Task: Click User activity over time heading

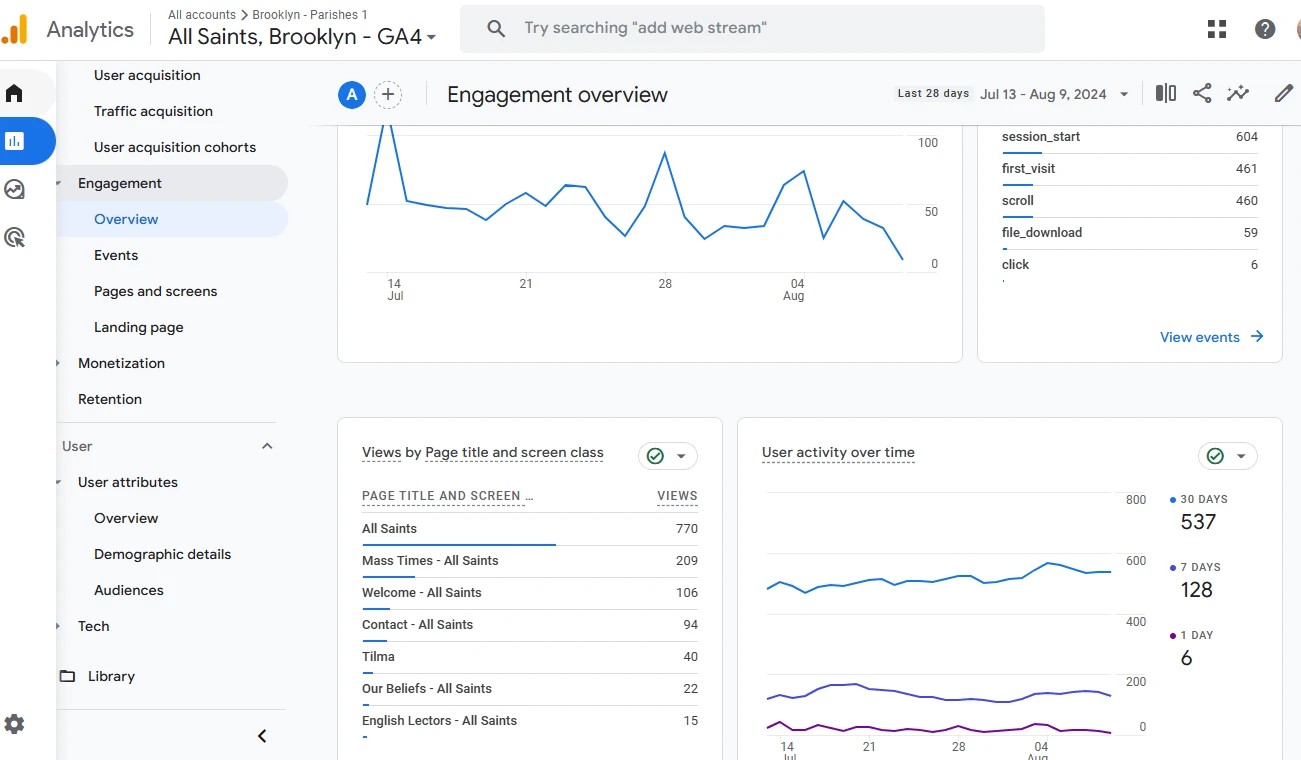Action: click(x=838, y=453)
